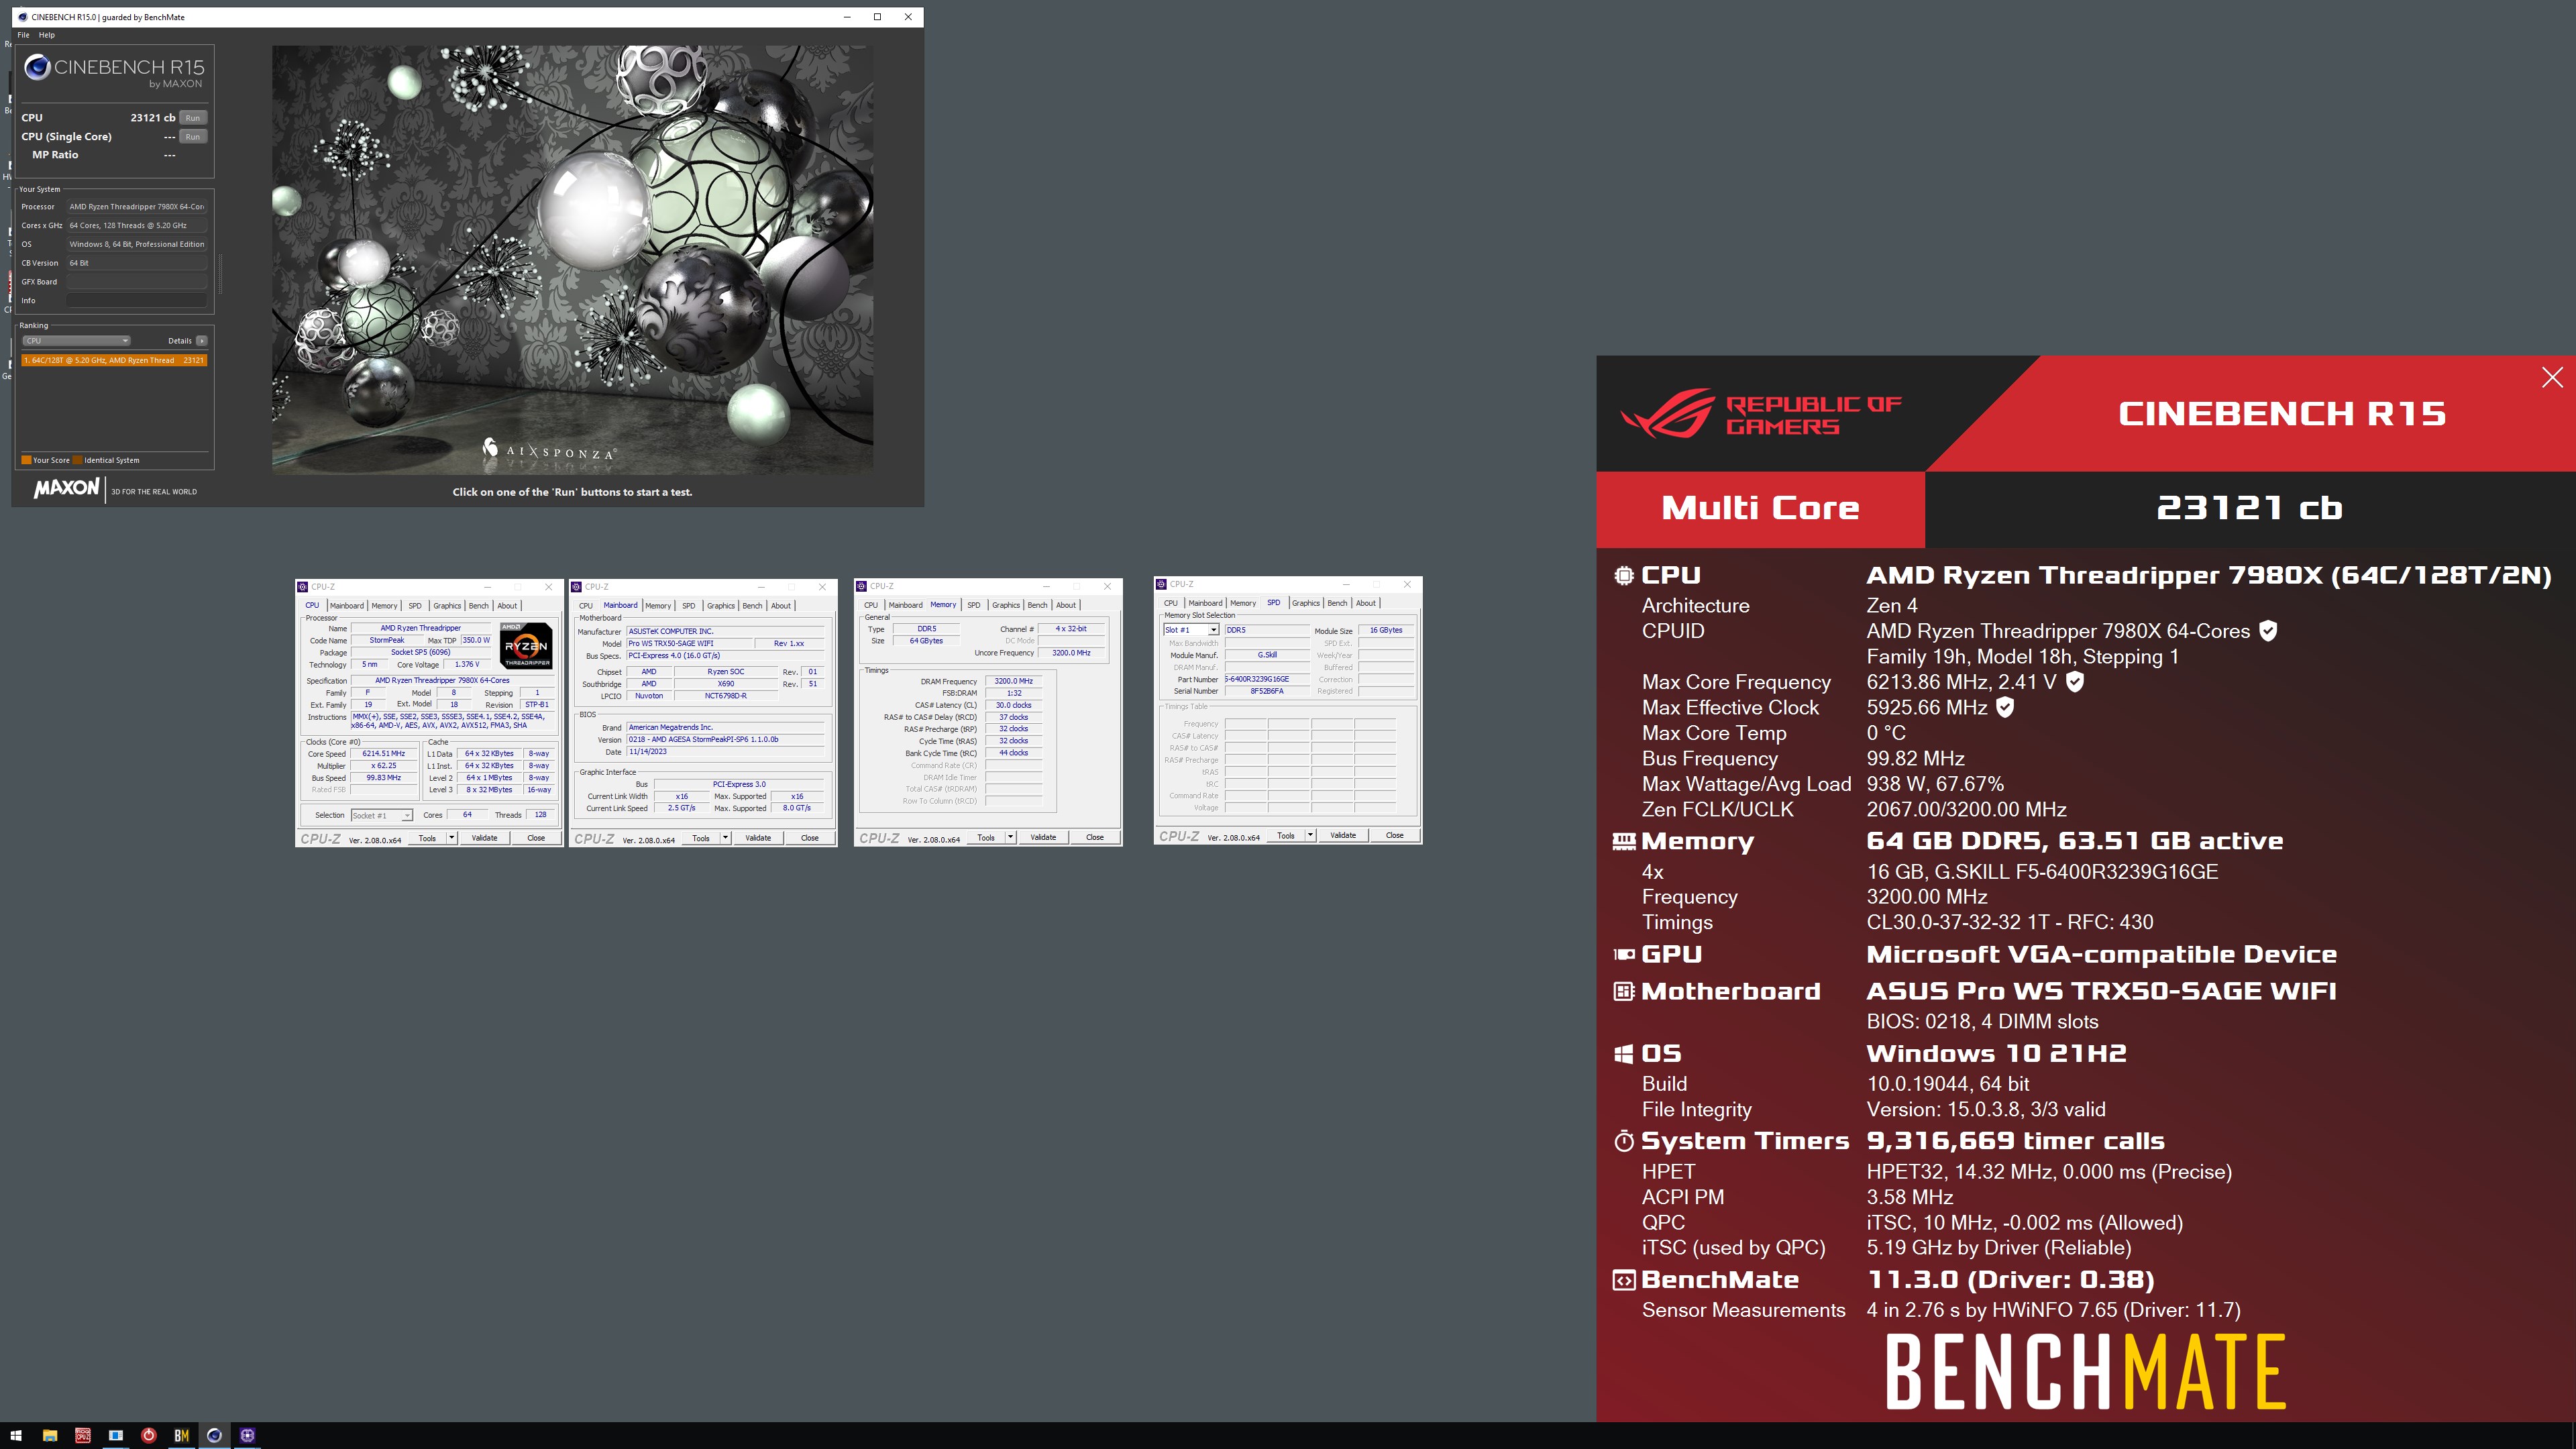Click System Timers stopwatch icon
The image size is (2576, 1449).
[1624, 1141]
